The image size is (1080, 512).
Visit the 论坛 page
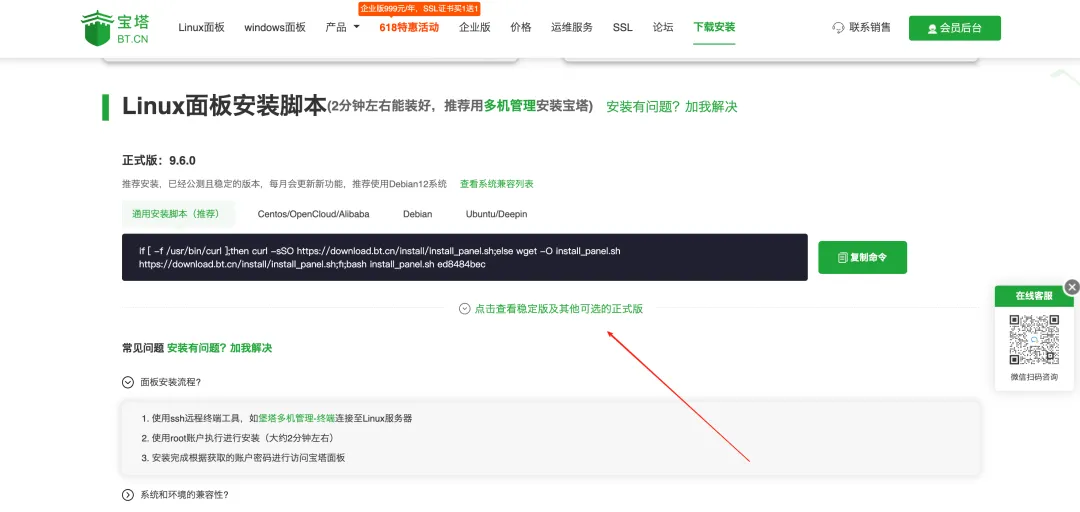tap(663, 28)
